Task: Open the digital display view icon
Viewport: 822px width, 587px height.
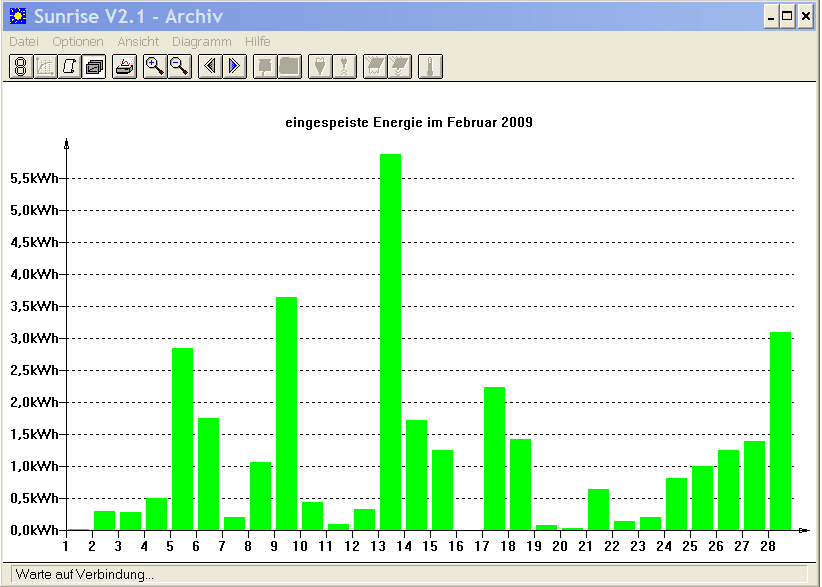Action: coord(21,67)
